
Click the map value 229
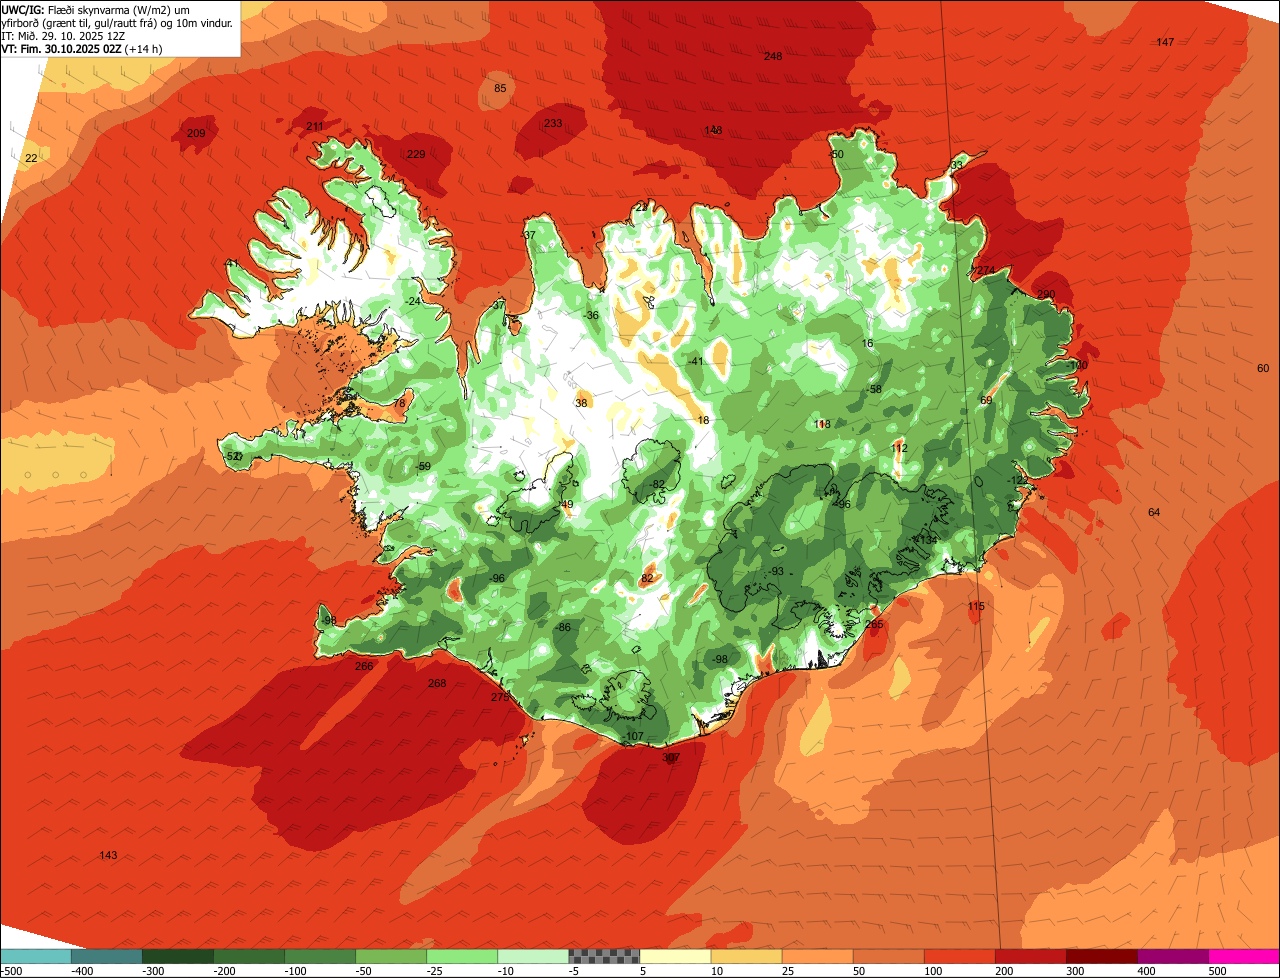(416, 153)
